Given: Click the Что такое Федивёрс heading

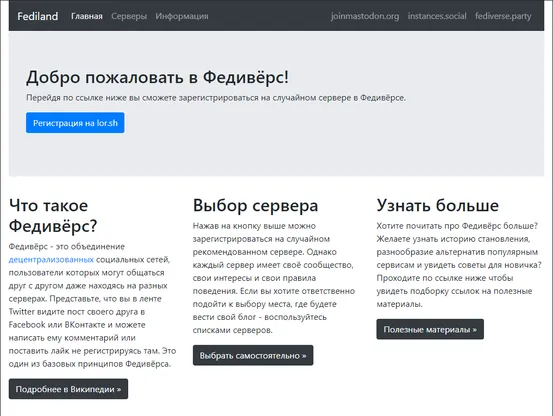Looking at the screenshot, I should [x=53, y=215].
